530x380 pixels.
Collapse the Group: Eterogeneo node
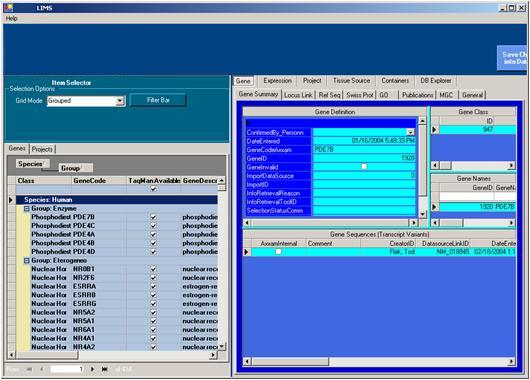point(27,261)
